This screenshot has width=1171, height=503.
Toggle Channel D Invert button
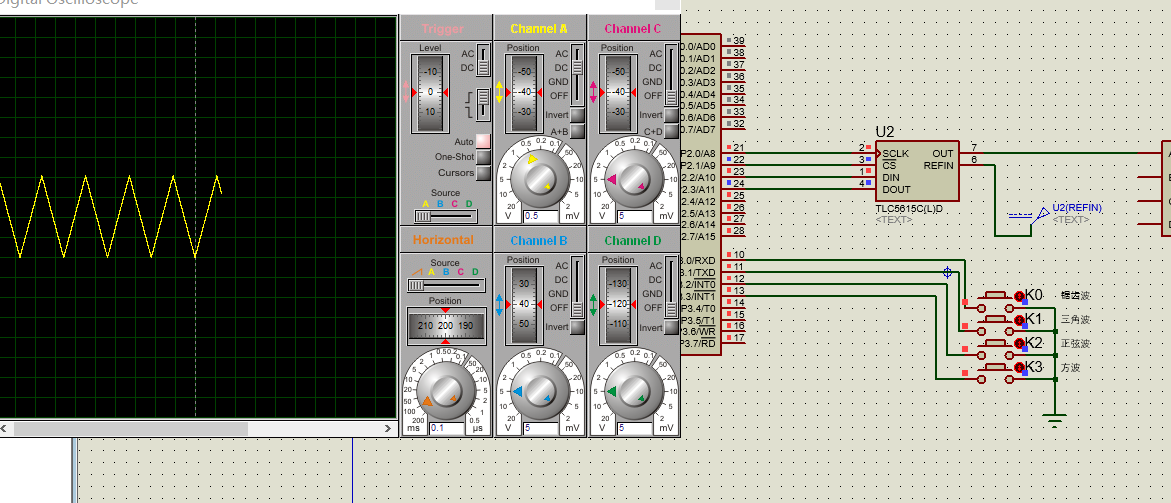(x=671, y=328)
